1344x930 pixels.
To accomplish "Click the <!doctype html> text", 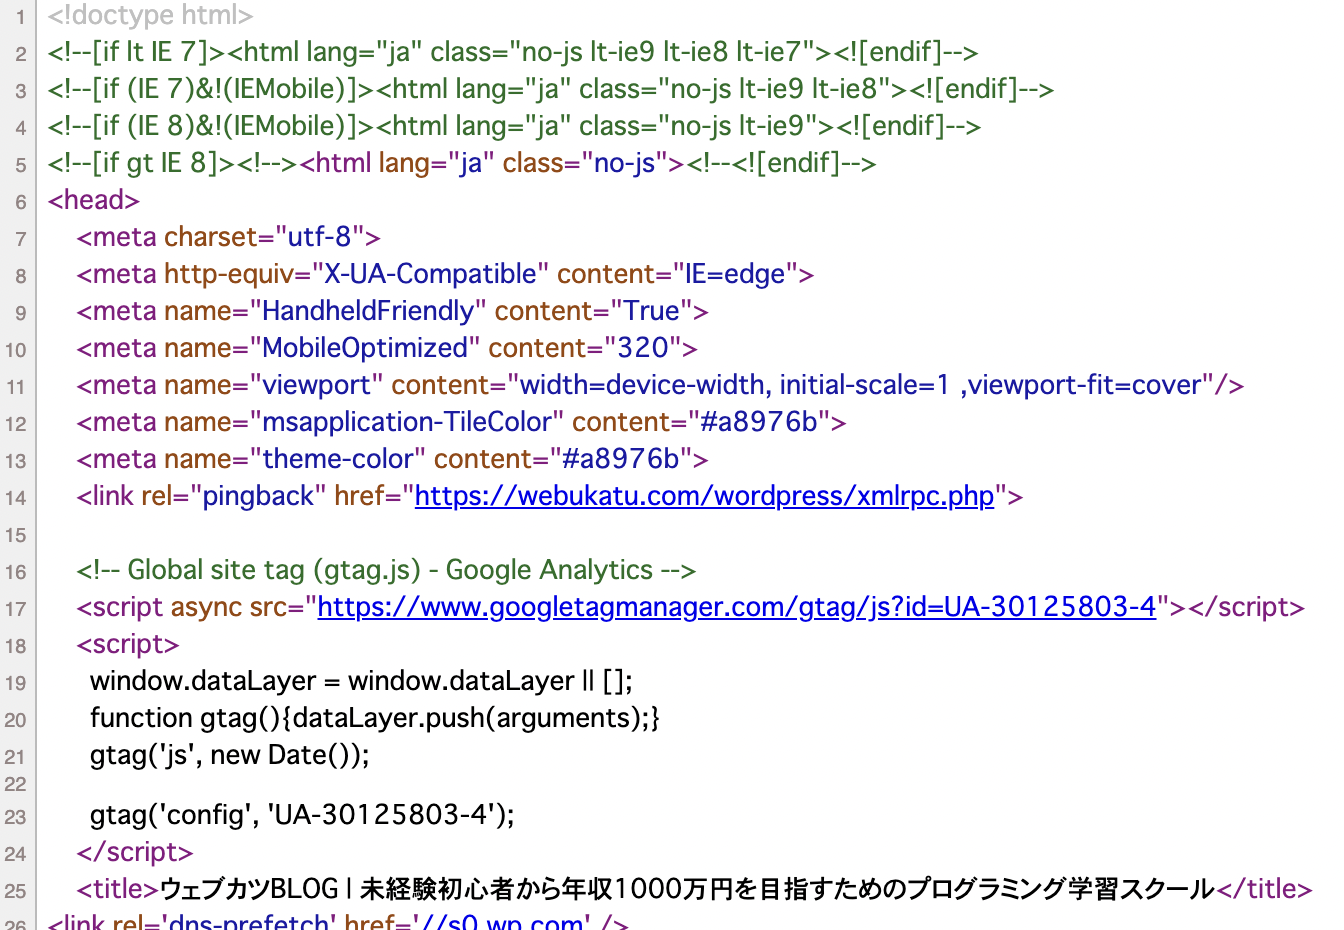I will (150, 15).
